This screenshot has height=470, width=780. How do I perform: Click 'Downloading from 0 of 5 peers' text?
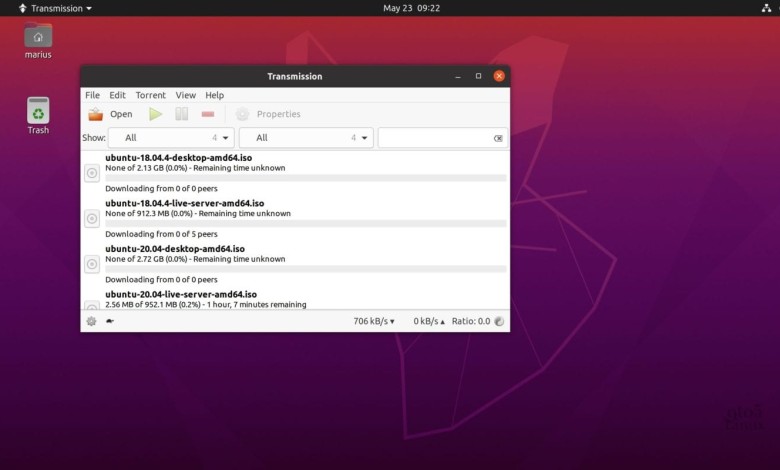162,234
